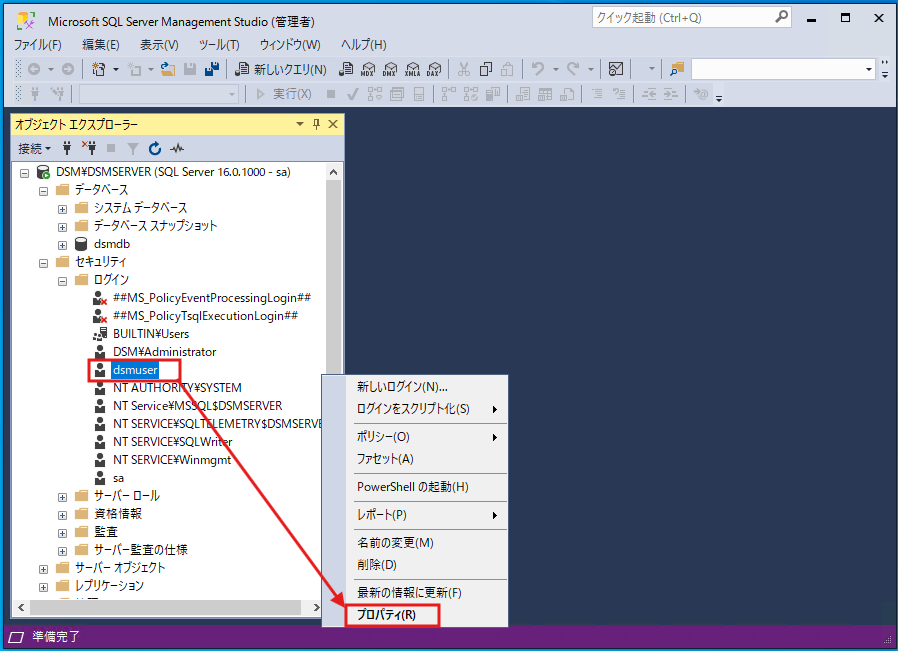Open the 編集(E) menu

(x=101, y=45)
